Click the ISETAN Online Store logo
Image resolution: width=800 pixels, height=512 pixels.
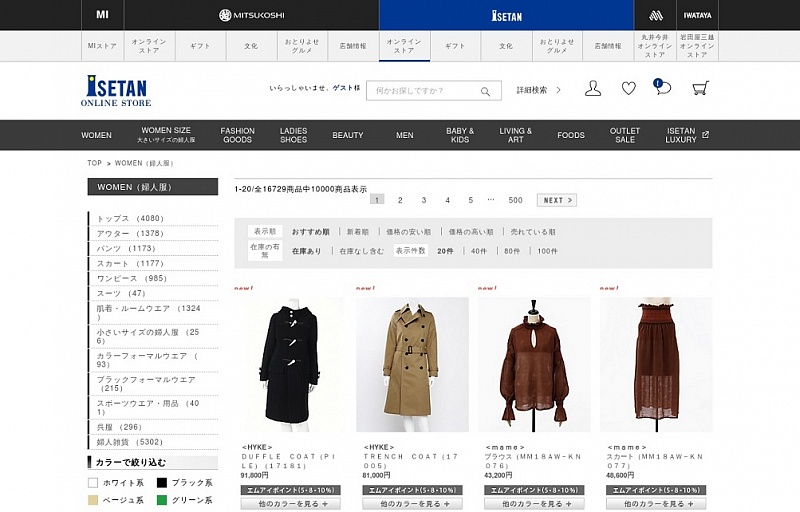116,90
